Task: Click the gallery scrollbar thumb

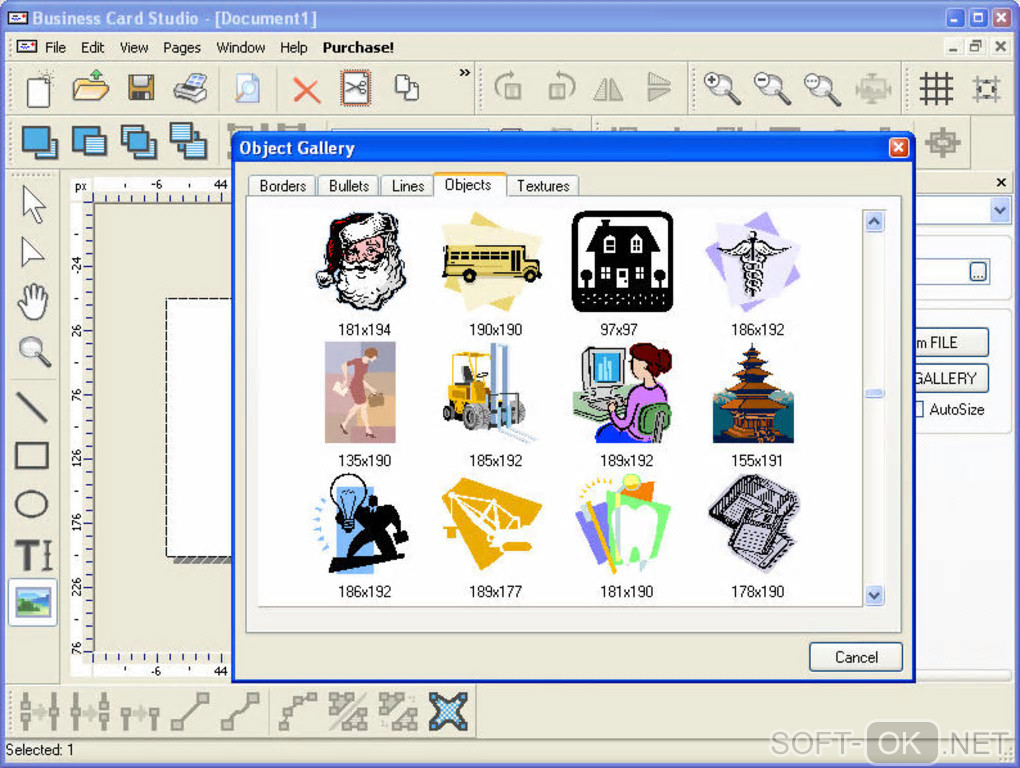Action: (x=874, y=393)
